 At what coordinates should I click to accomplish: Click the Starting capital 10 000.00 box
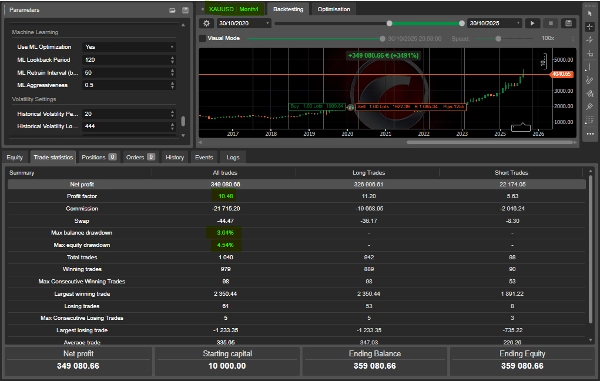(227, 361)
